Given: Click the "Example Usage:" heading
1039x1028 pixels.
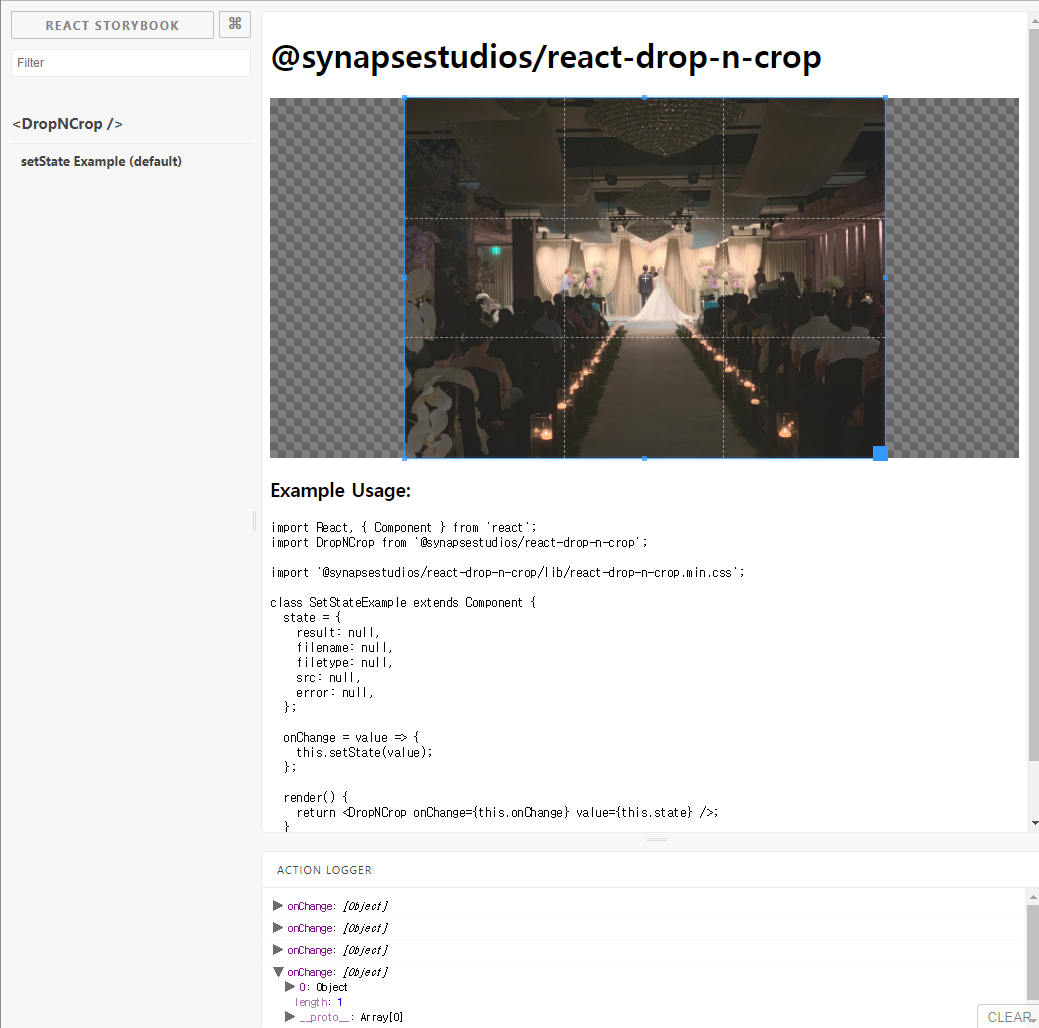Looking at the screenshot, I should [341, 490].
